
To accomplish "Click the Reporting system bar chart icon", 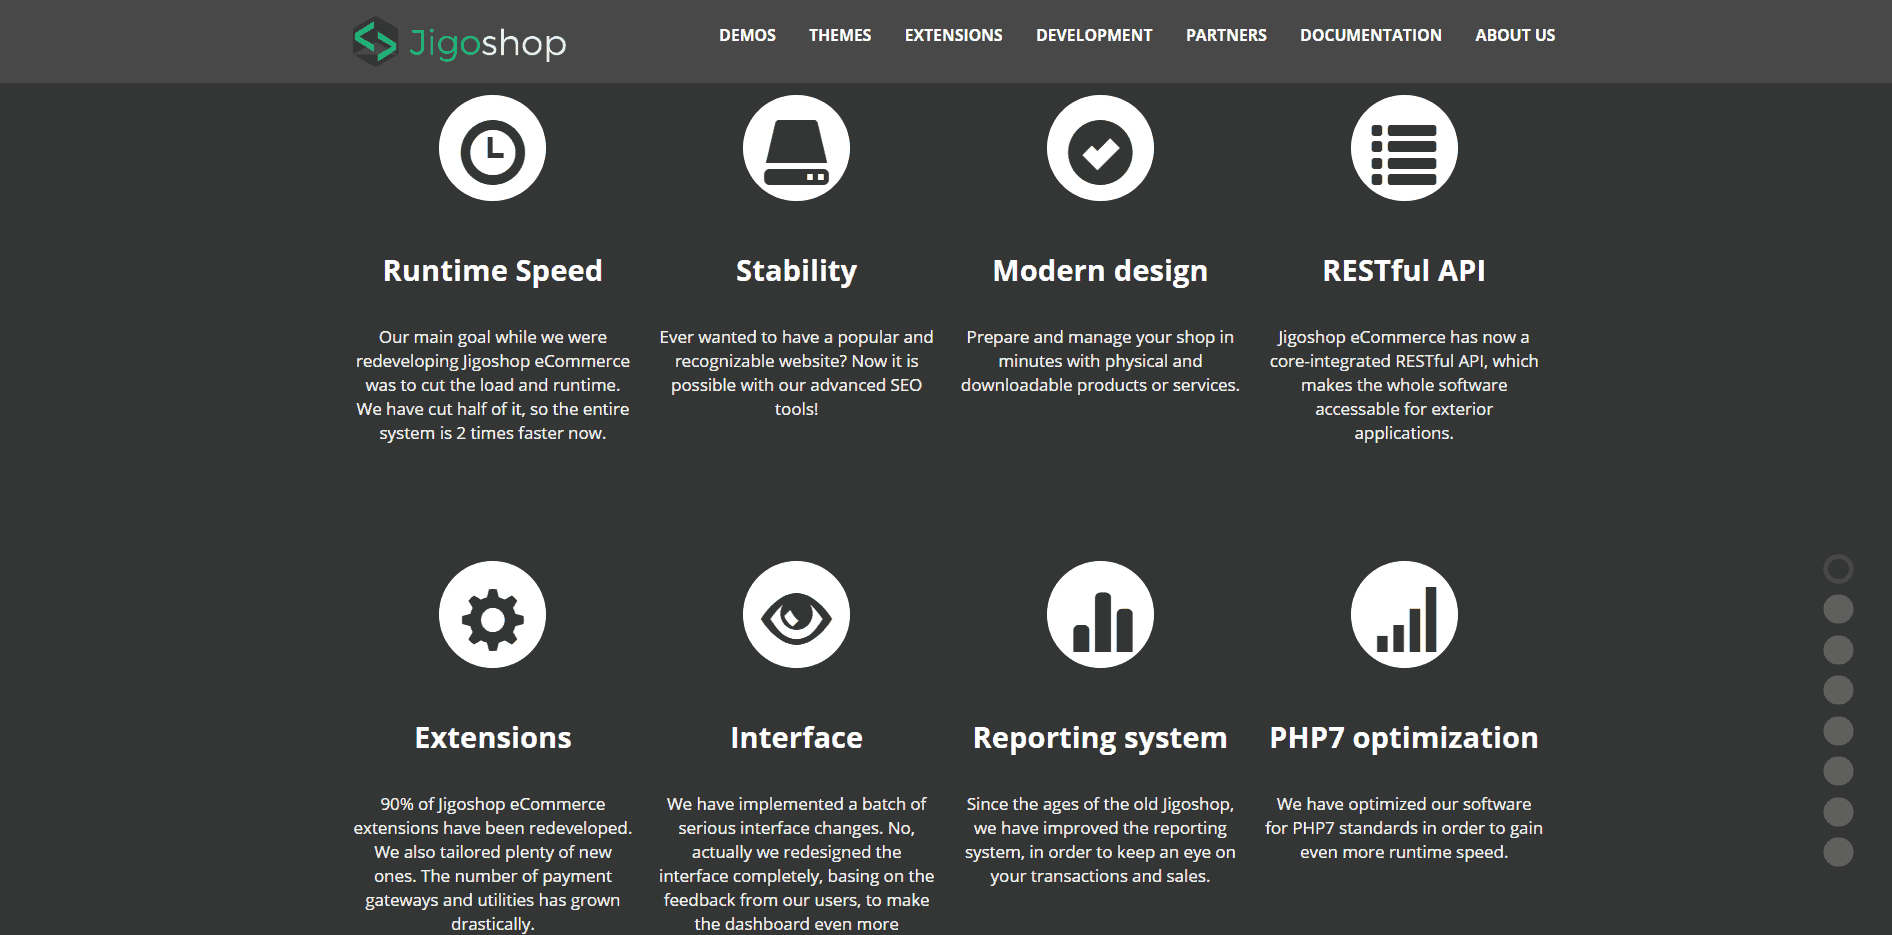I will tap(1100, 615).
